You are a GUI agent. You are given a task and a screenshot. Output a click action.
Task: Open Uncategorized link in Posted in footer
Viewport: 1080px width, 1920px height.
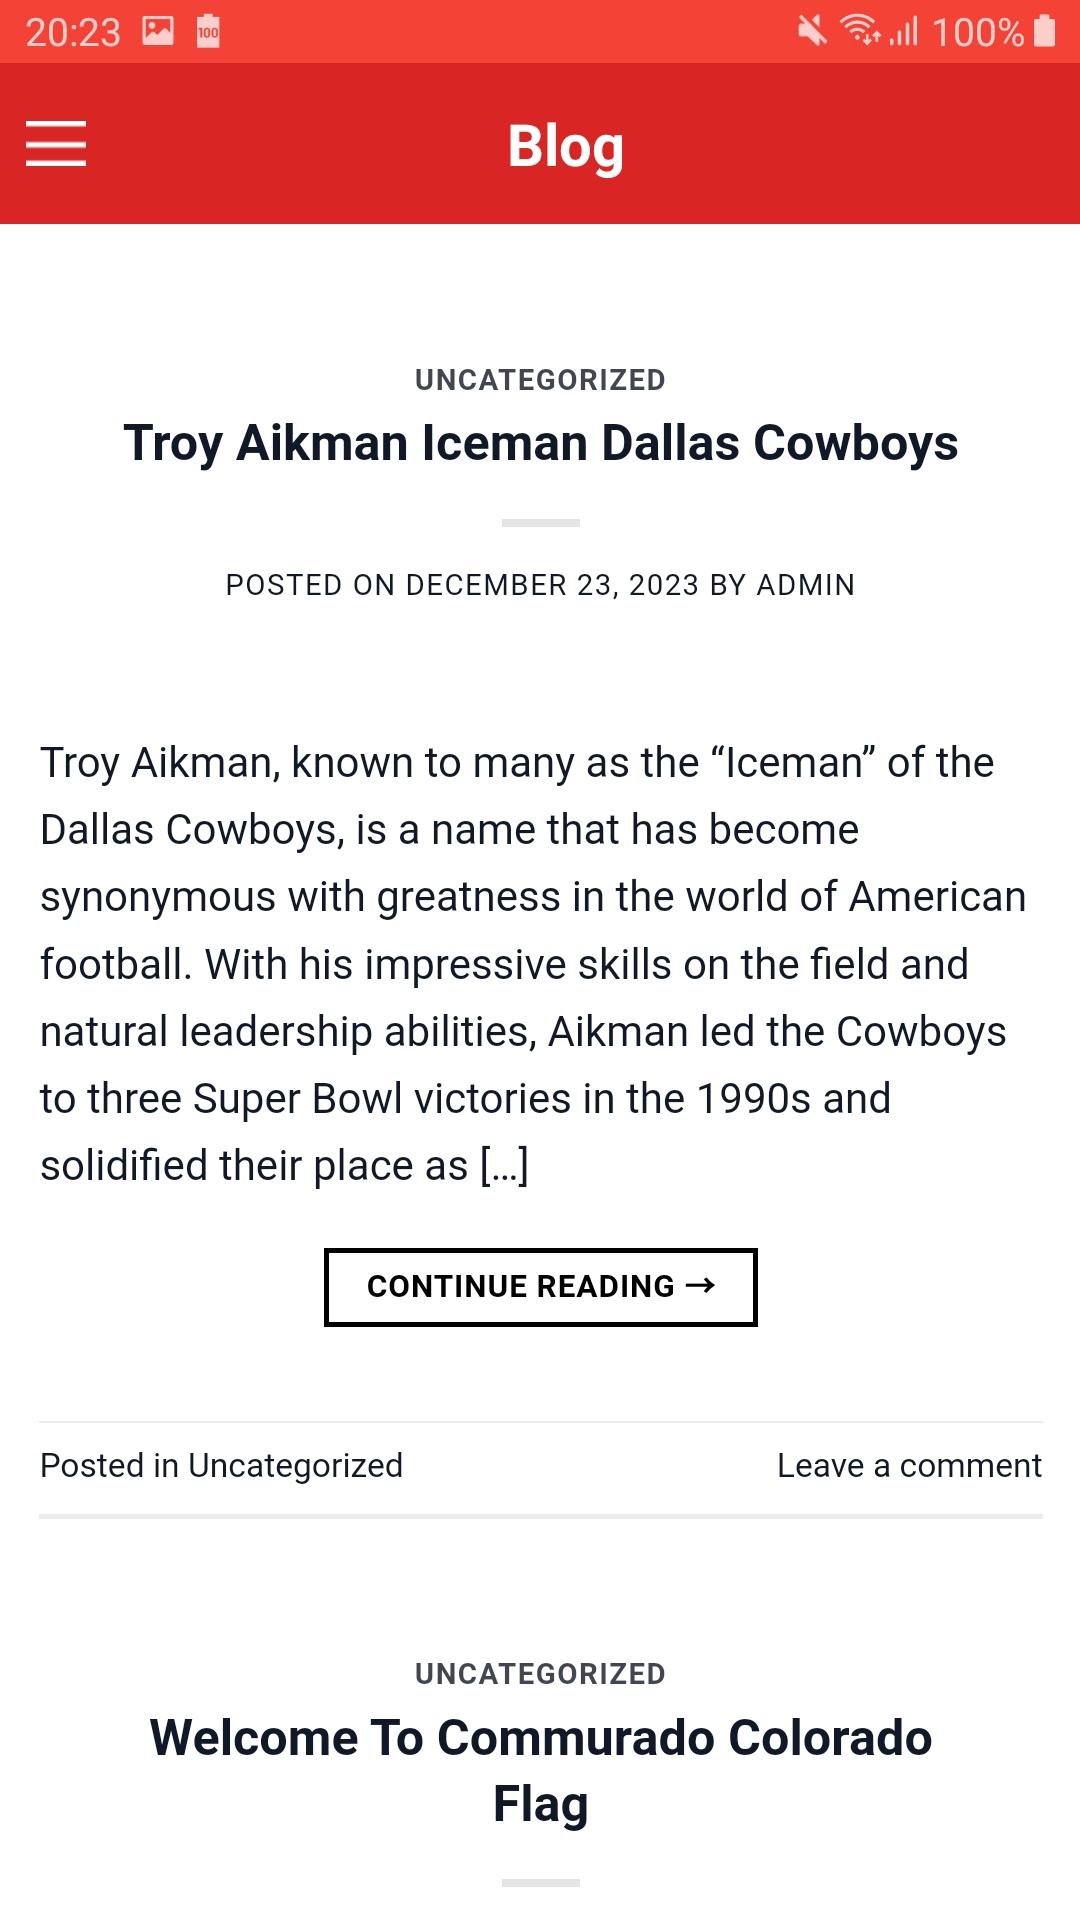tap(295, 1466)
